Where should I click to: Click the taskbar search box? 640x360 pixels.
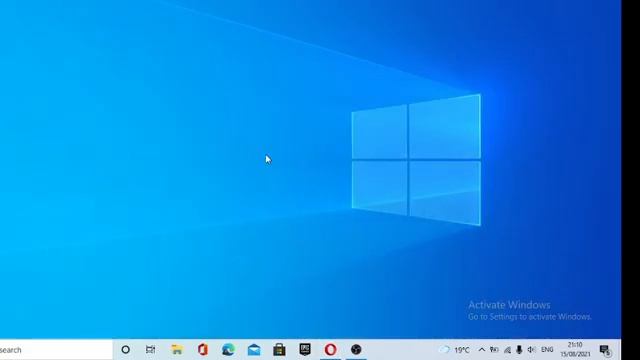point(56,350)
